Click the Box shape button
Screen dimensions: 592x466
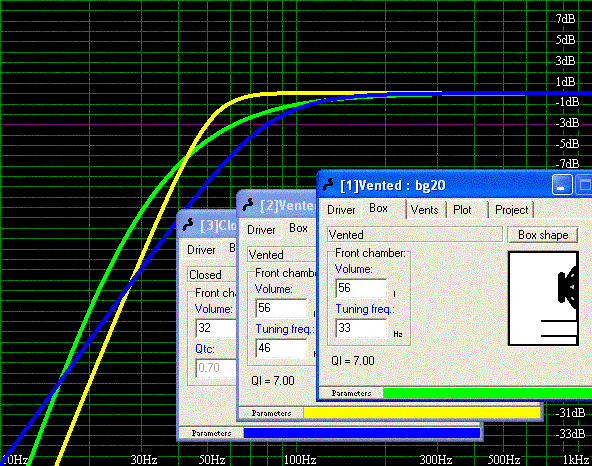(x=543, y=235)
